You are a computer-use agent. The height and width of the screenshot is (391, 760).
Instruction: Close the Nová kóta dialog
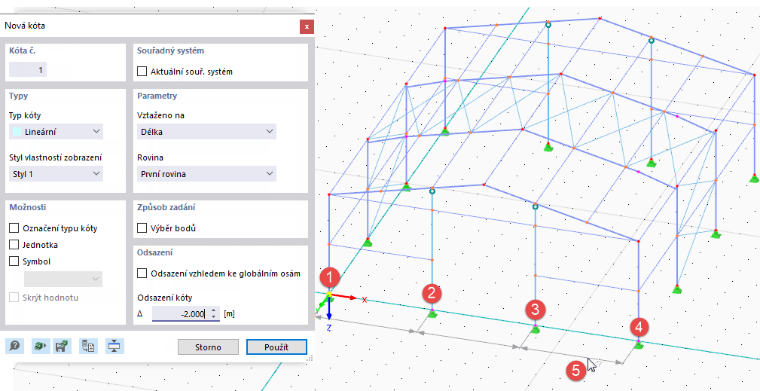click(x=306, y=26)
